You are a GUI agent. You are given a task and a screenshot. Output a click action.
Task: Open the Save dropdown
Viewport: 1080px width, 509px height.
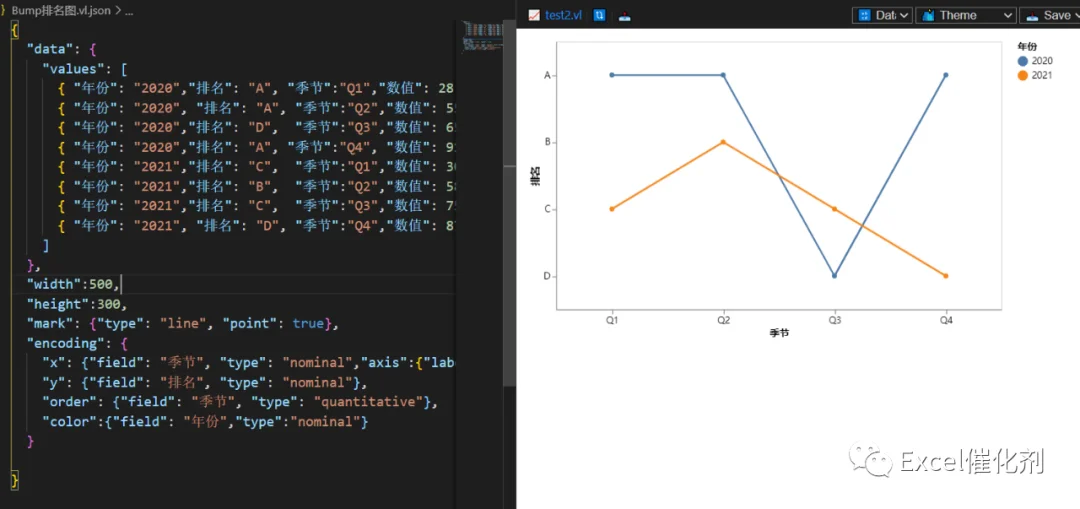click(1050, 15)
